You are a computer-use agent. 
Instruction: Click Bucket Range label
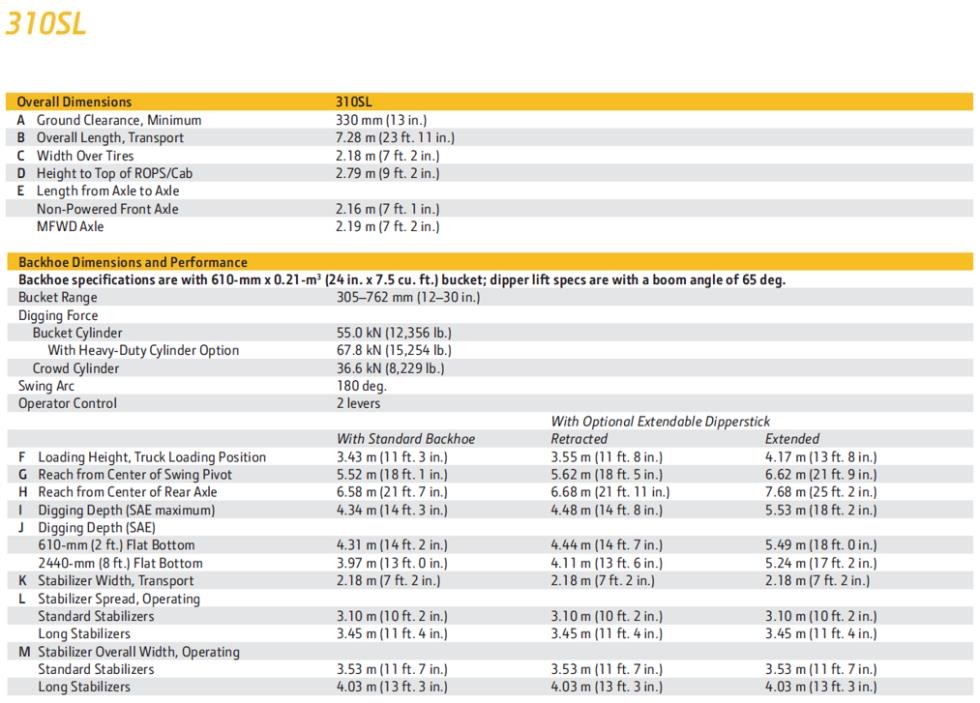pos(58,297)
